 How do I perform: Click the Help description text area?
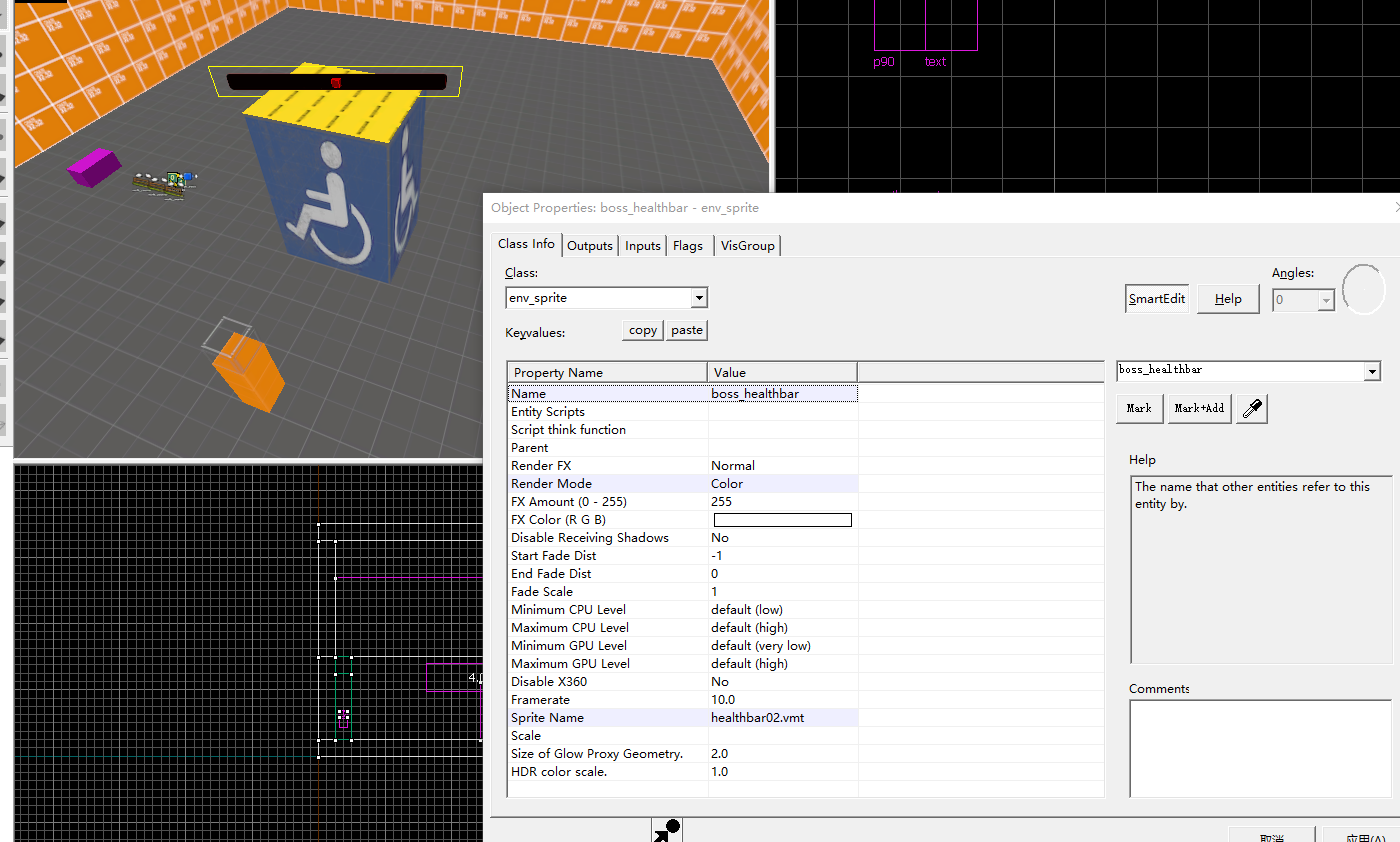click(1260, 570)
